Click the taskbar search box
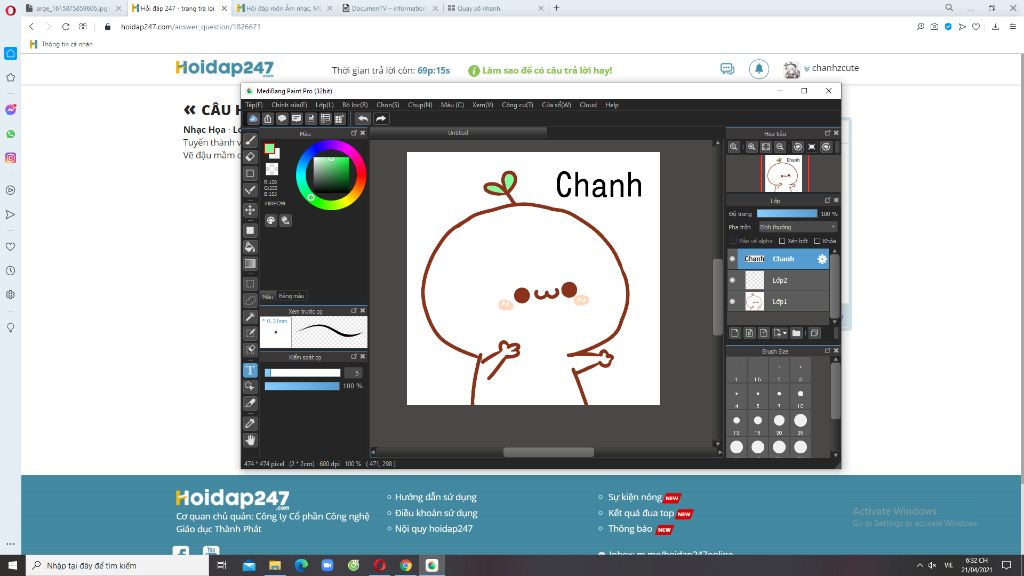1024x576 pixels. tap(118, 565)
